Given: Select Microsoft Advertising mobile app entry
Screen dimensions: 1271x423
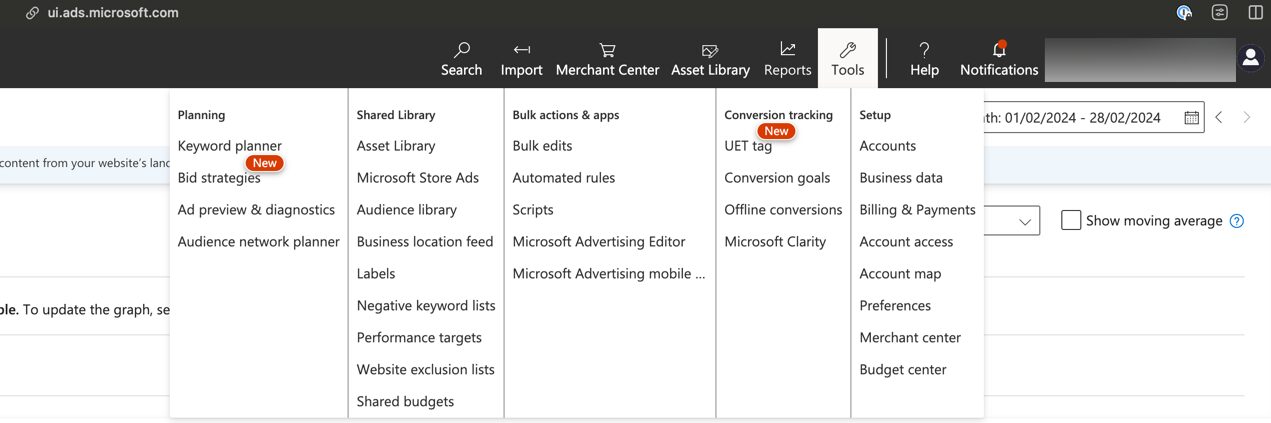Looking at the screenshot, I should [x=609, y=274].
